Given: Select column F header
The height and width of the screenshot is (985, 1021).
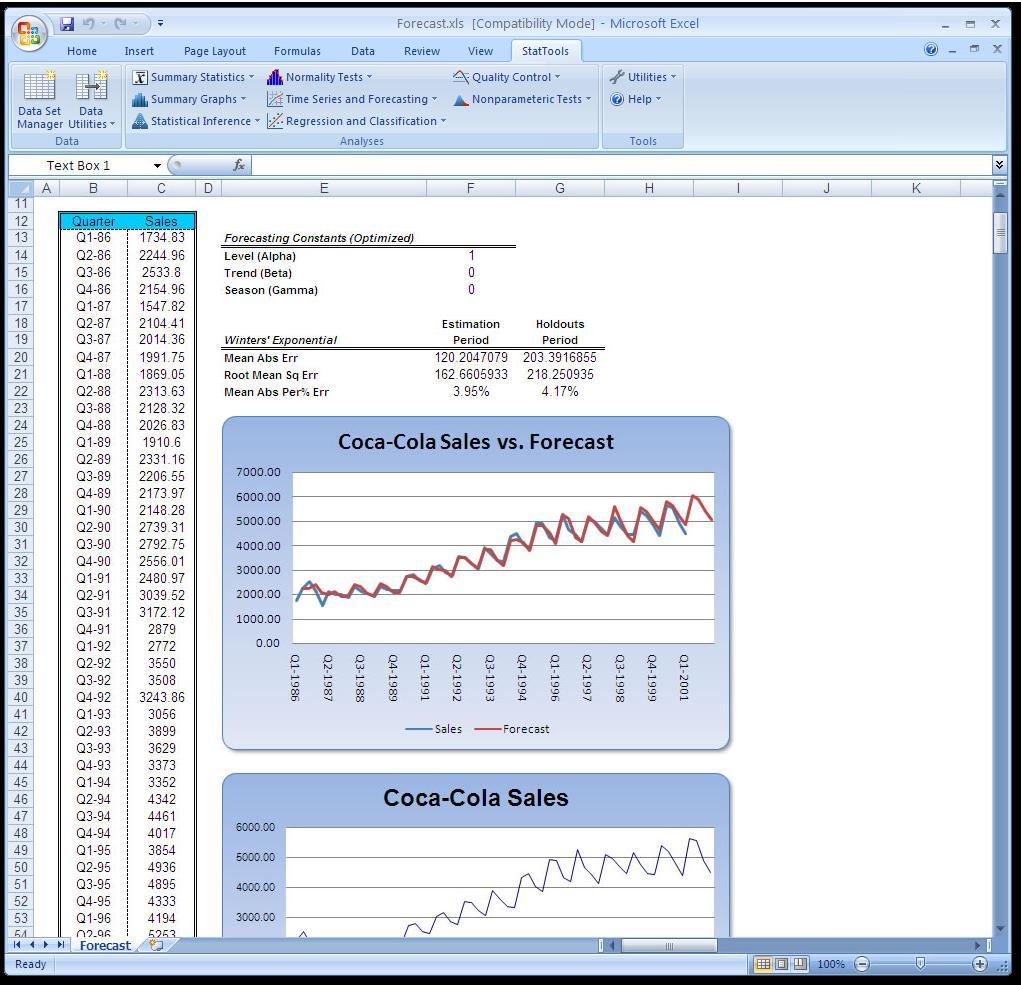Looking at the screenshot, I should [x=471, y=189].
